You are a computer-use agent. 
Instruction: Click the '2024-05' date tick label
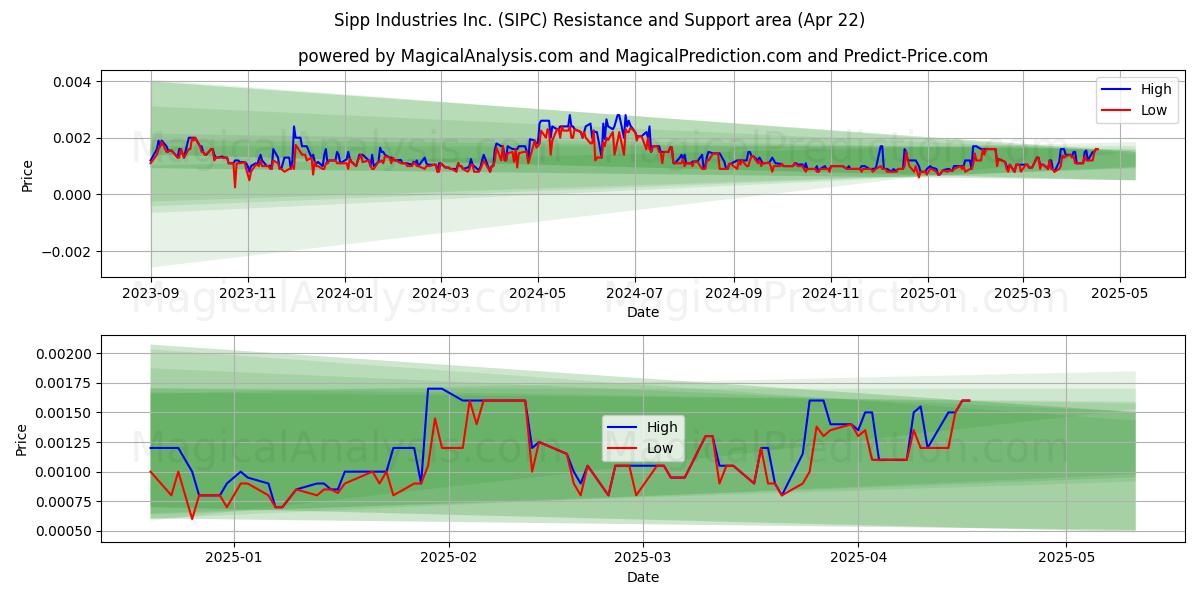538,295
